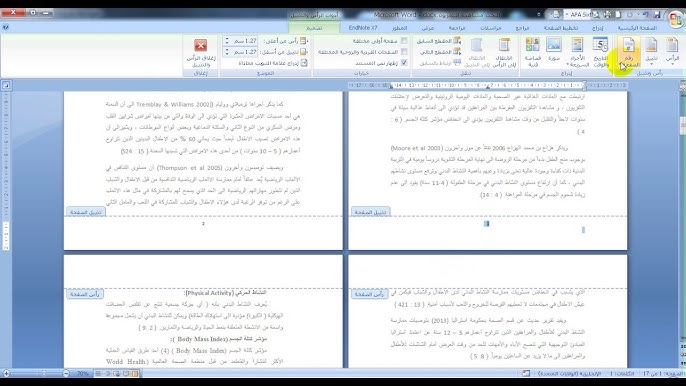Click page number 2 in left footer
This screenshot has height=386, width=686.
(203, 224)
